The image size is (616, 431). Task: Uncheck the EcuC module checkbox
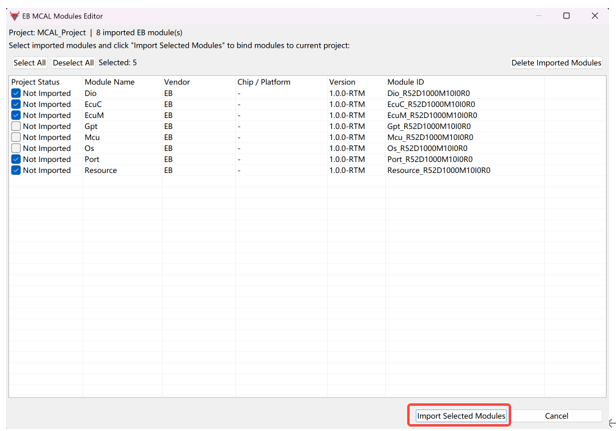pyautogui.click(x=16, y=104)
